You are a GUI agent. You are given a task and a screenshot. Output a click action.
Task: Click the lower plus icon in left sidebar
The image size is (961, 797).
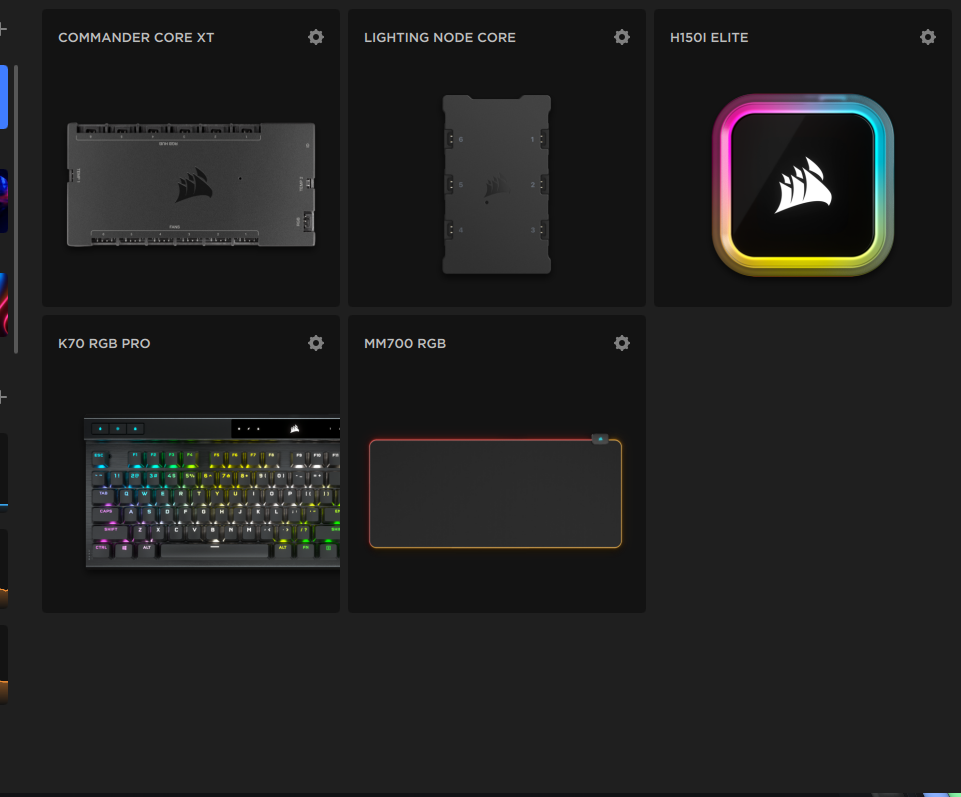[3, 397]
